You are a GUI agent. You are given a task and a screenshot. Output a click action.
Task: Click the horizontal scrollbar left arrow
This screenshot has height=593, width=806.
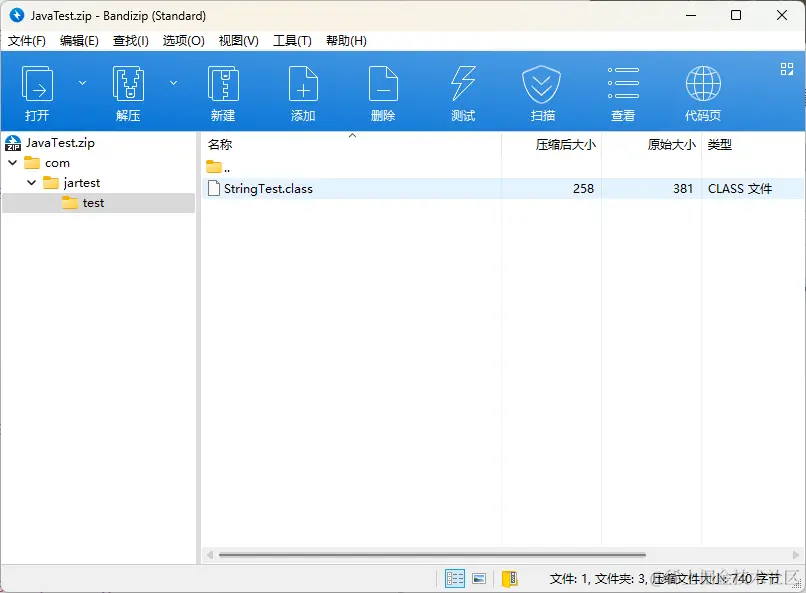click(210, 555)
